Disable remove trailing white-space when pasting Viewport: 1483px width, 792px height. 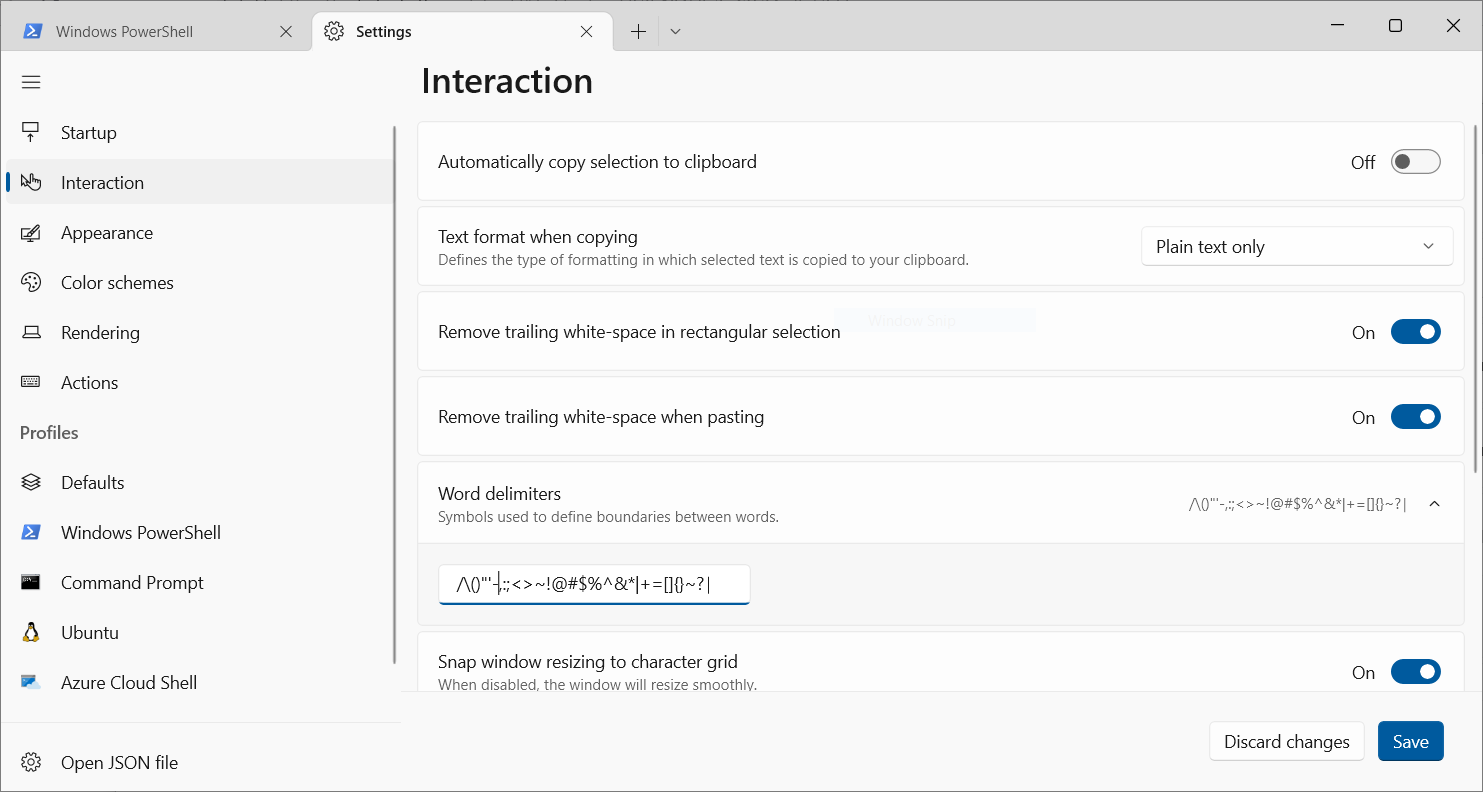click(1416, 416)
